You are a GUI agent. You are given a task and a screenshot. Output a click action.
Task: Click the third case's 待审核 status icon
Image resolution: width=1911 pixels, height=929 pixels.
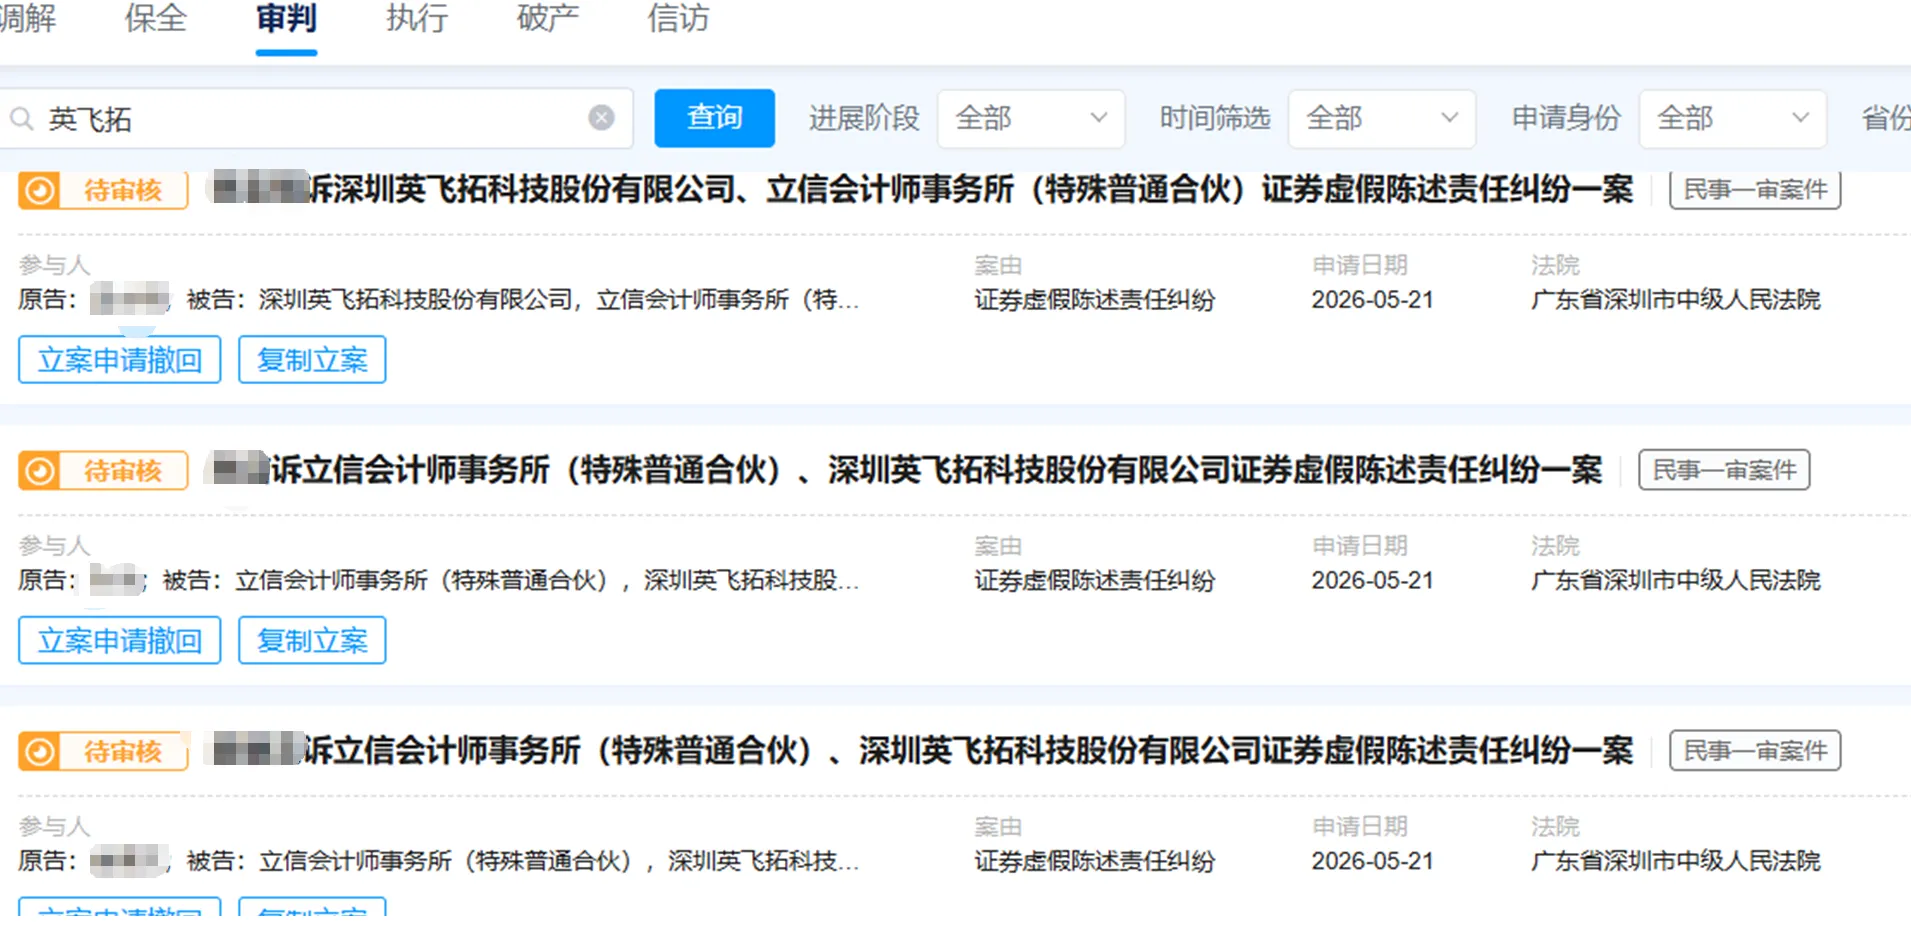pos(40,751)
